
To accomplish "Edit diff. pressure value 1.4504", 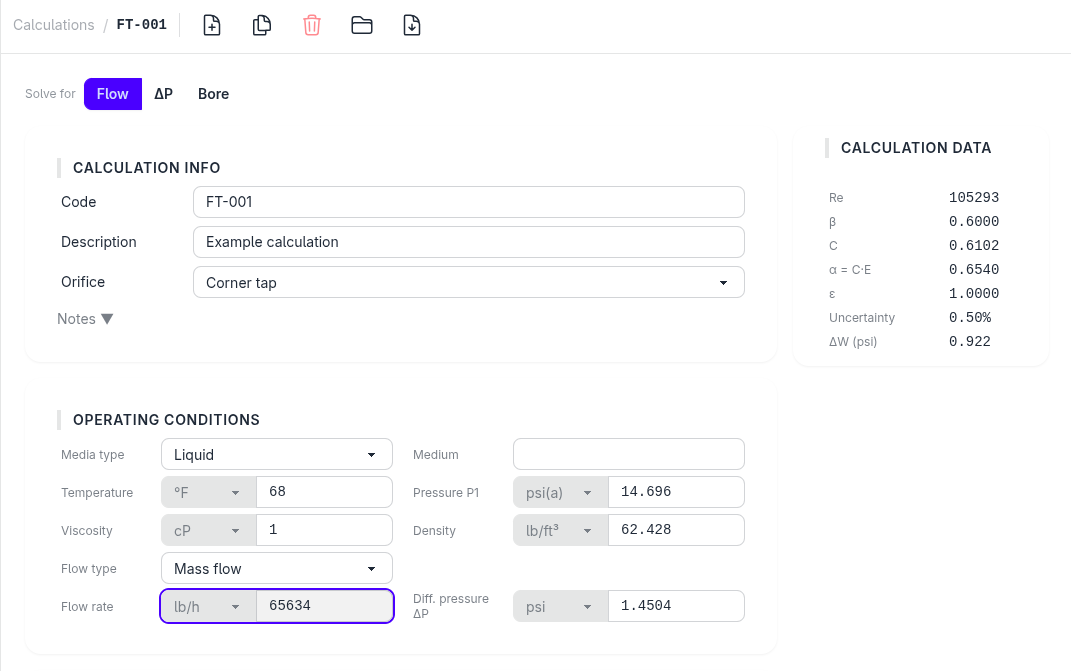I will click(x=676, y=606).
